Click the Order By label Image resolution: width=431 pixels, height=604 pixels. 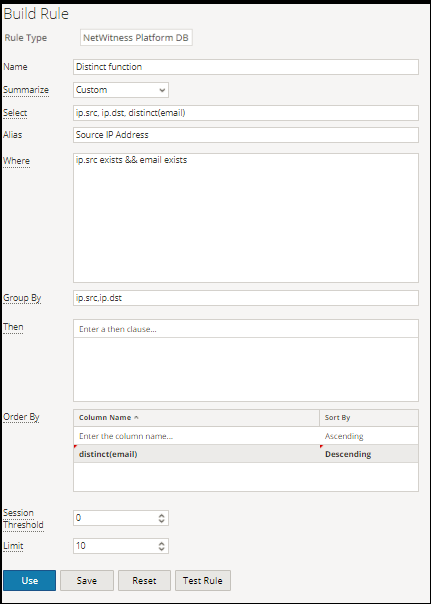pyautogui.click(x=22, y=417)
